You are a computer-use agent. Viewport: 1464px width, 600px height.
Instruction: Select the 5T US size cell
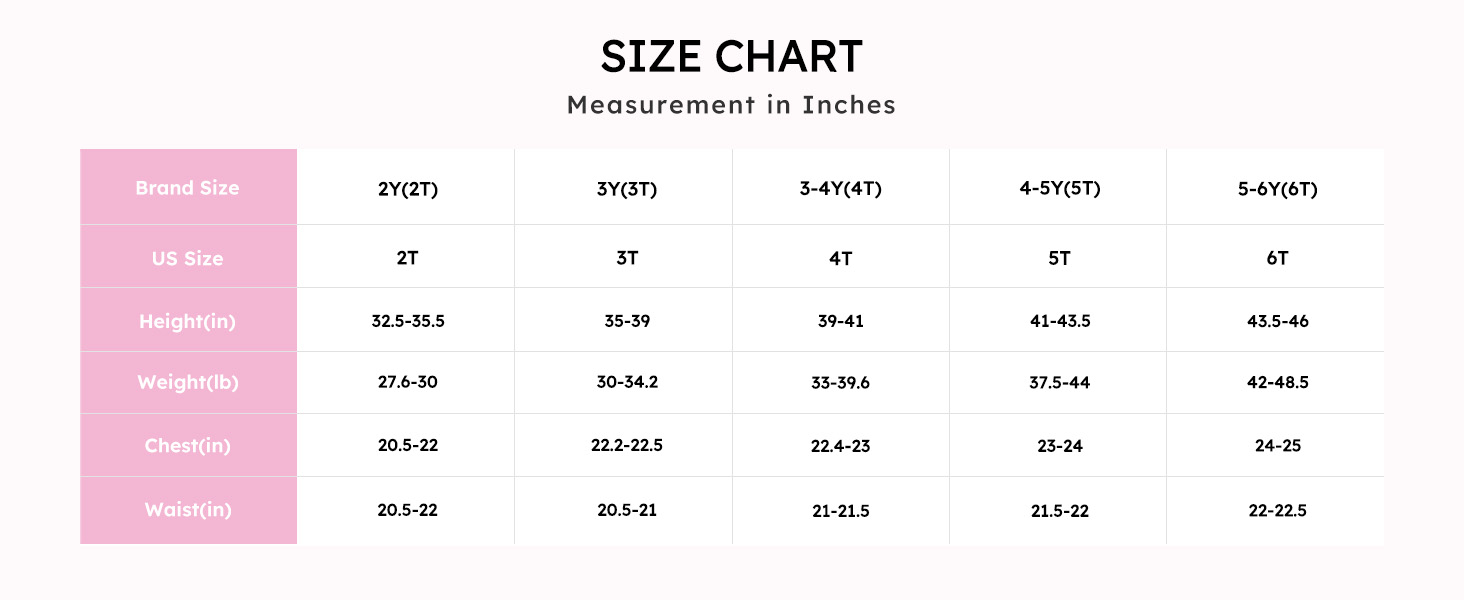(x=1059, y=259)
